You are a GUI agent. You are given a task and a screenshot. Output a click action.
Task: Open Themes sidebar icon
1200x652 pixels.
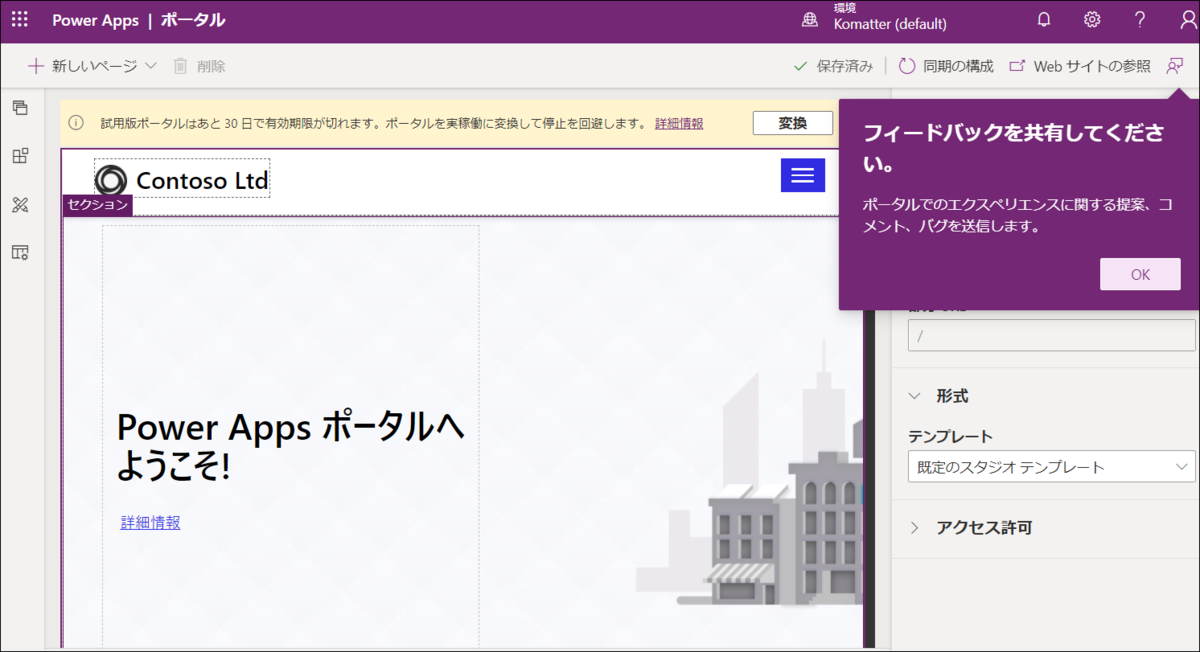(20, 204)
